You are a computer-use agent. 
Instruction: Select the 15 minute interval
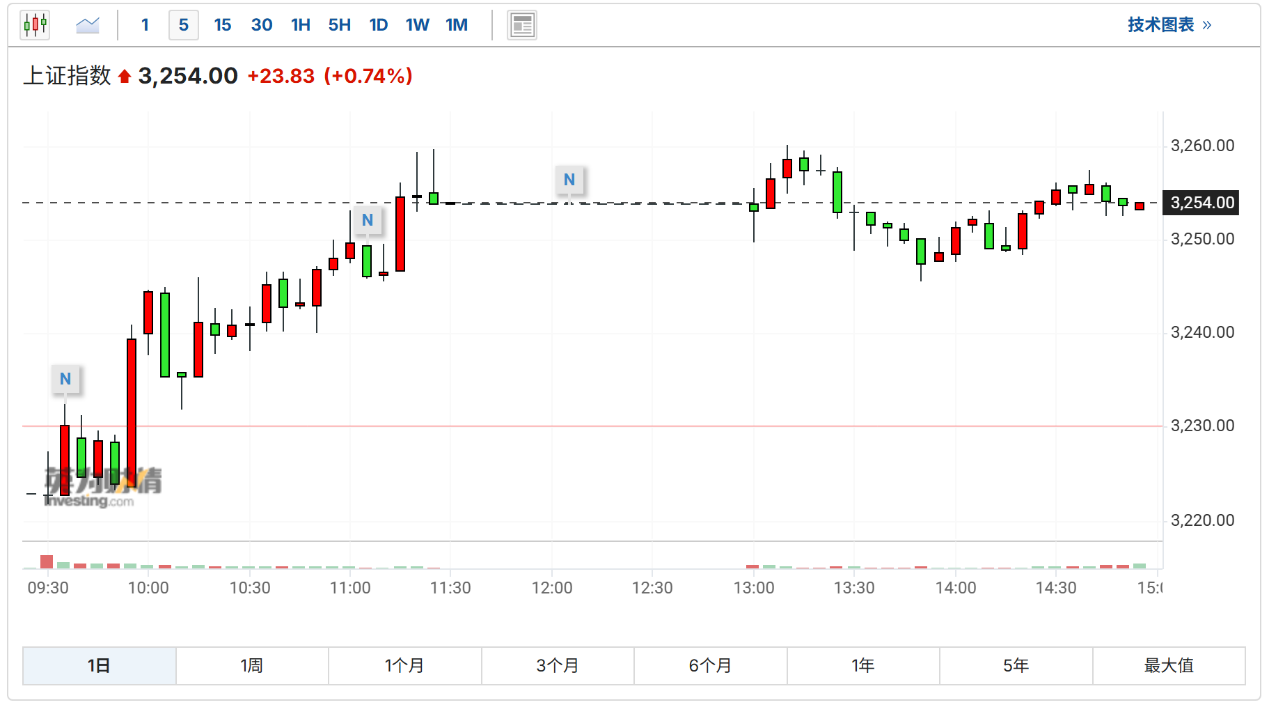(x=222, y=25)
